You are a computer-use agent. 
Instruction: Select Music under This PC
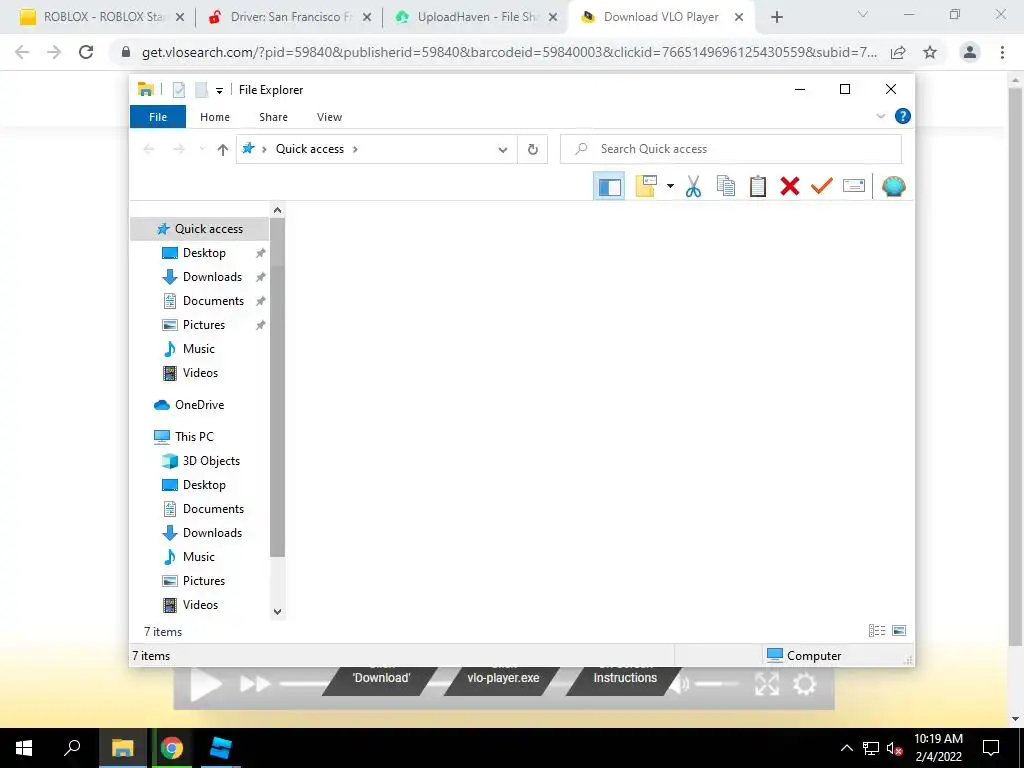click(x=200, y=557)
